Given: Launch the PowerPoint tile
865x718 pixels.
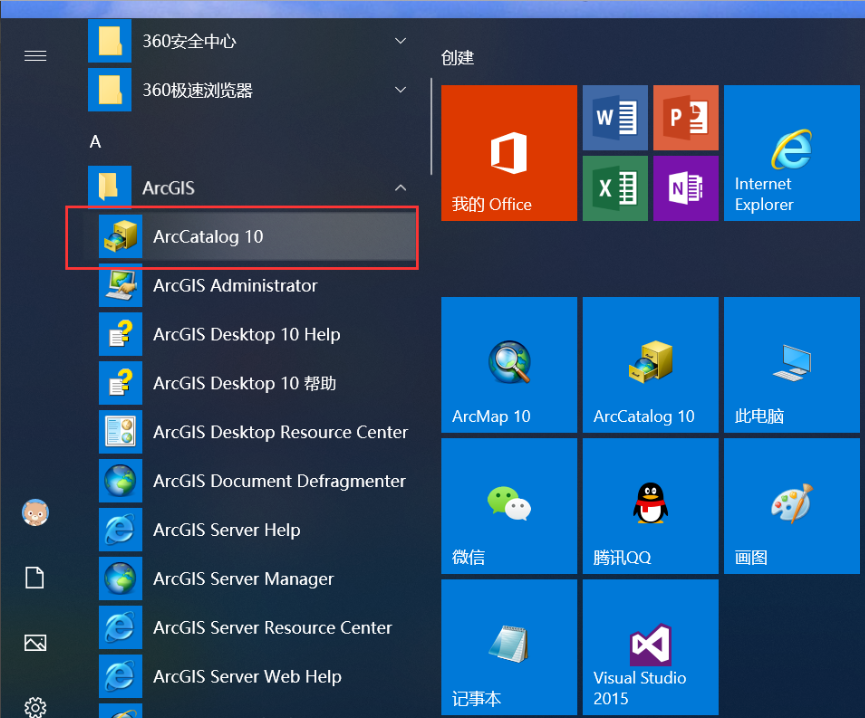Looking at the screenshot, I should point(686,117).
